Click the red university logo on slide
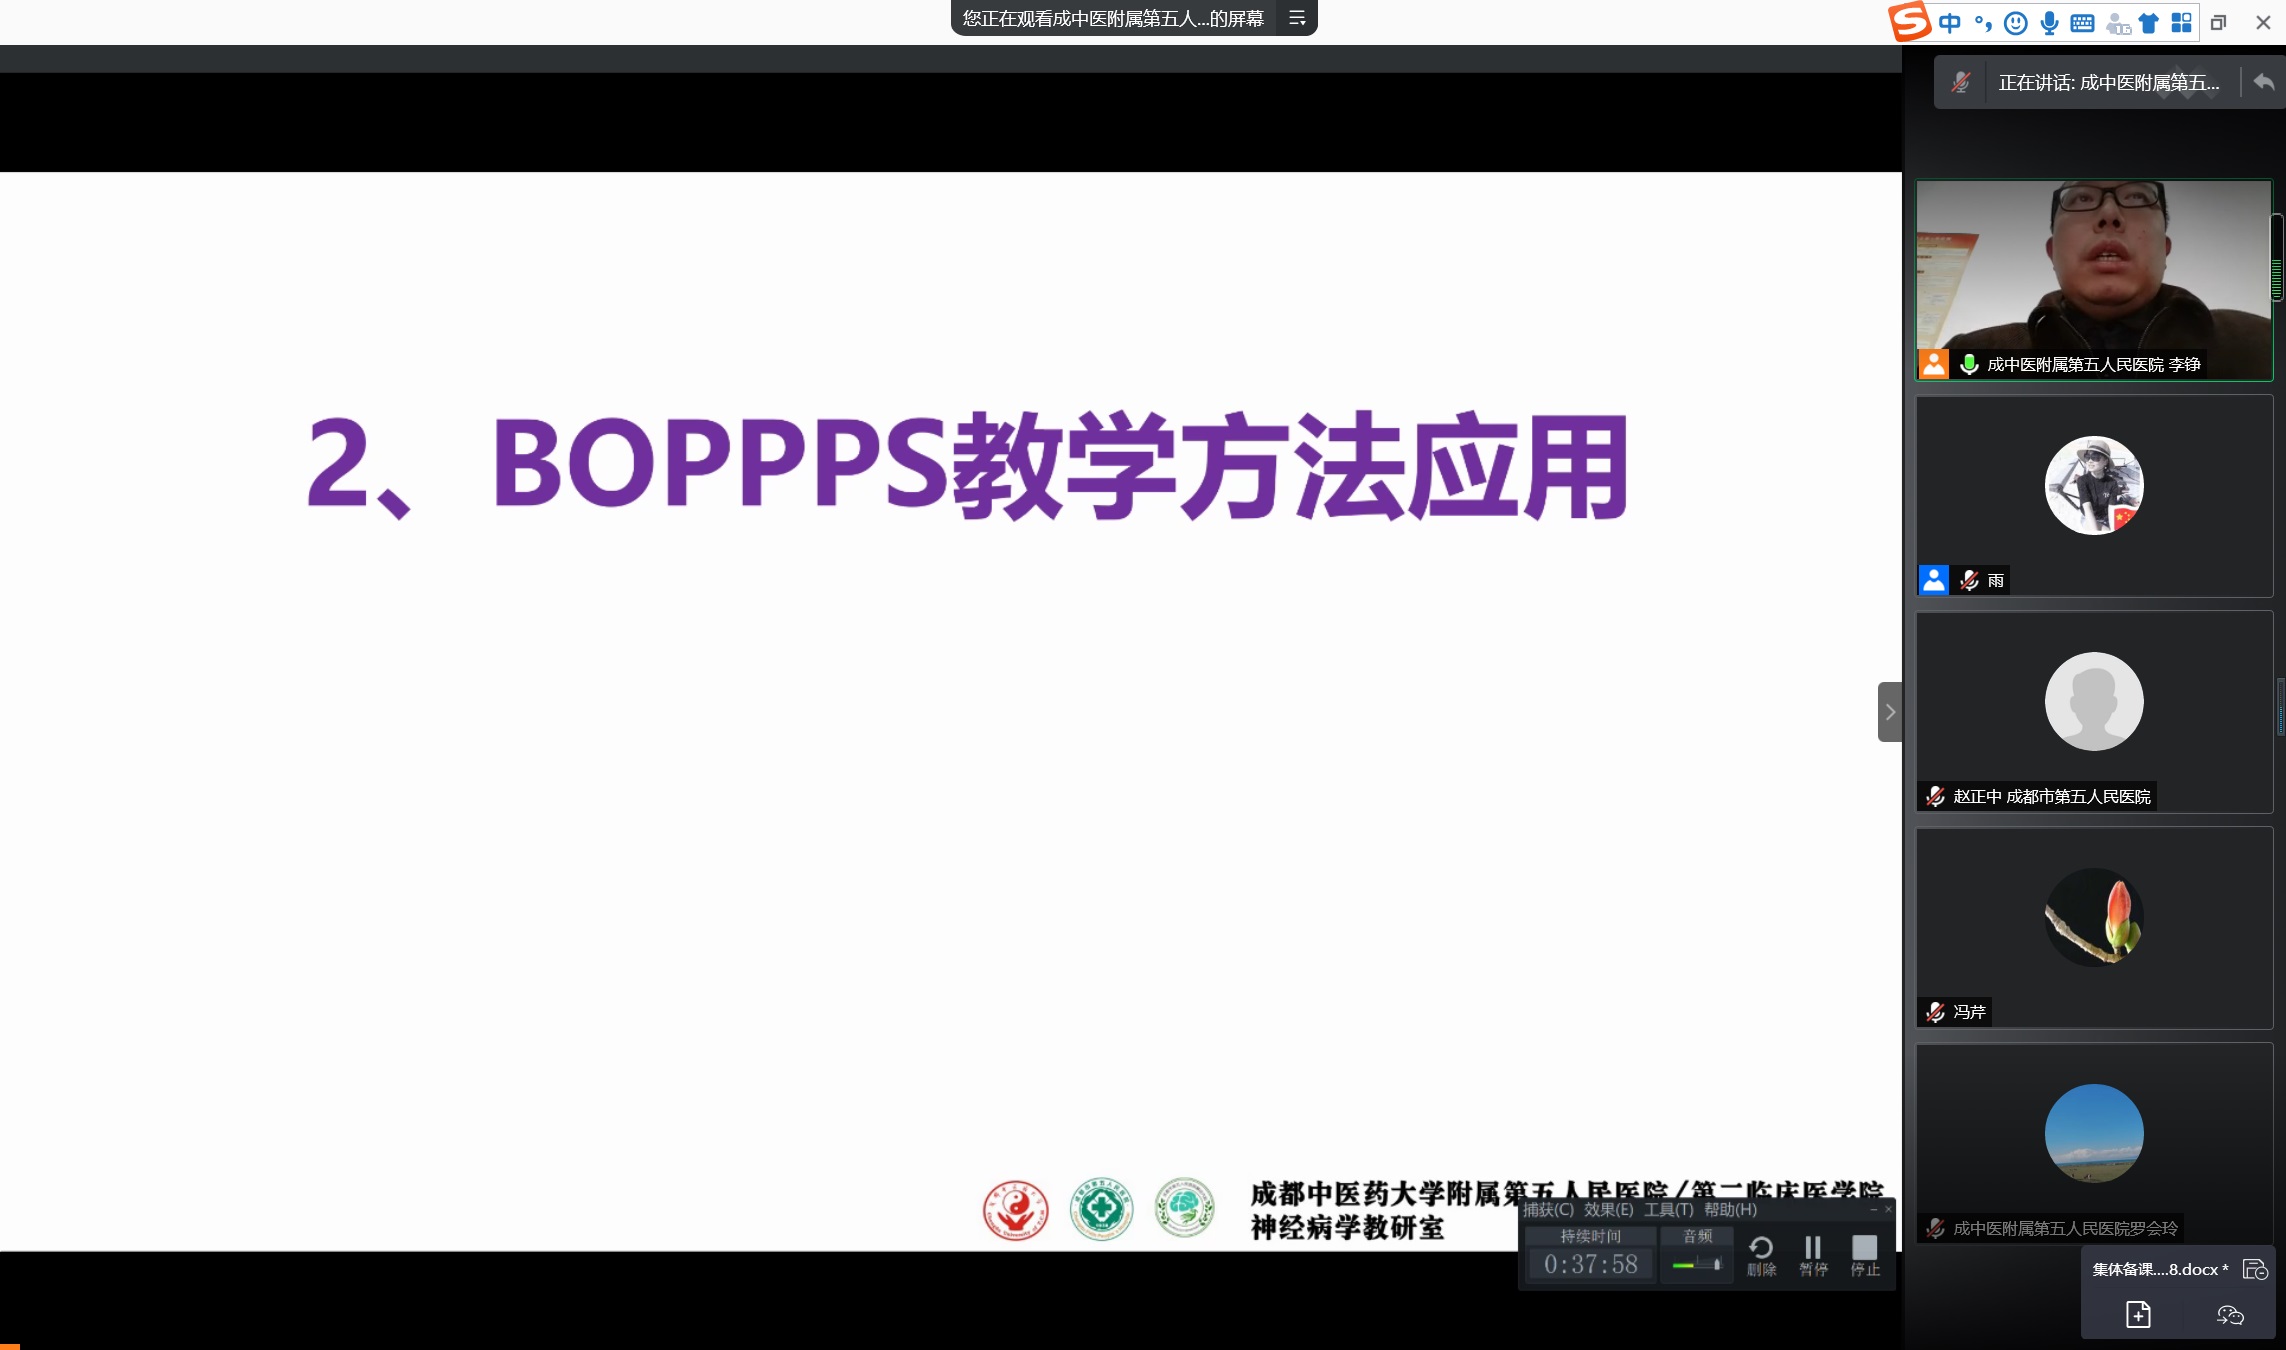 tap(1015, 1209)
